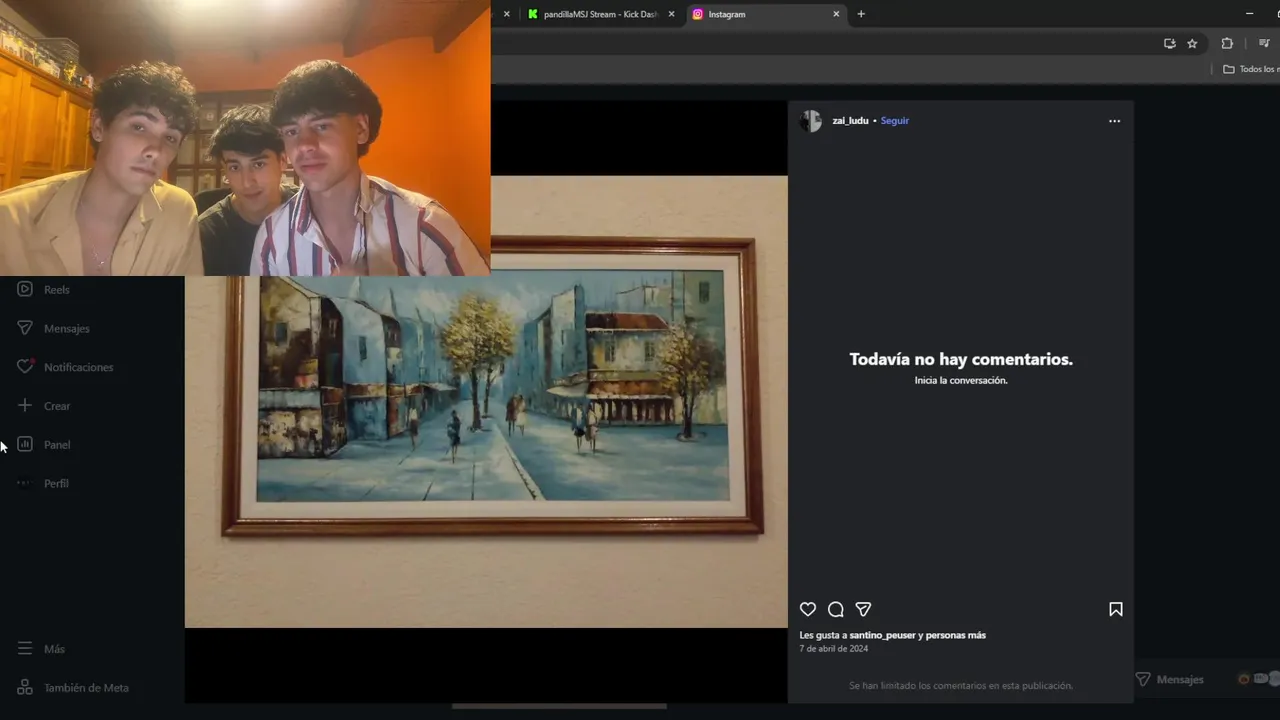Click the Crear plus icon in sidebar
This screenshot has height=720, width=1280.
(25, 405)
